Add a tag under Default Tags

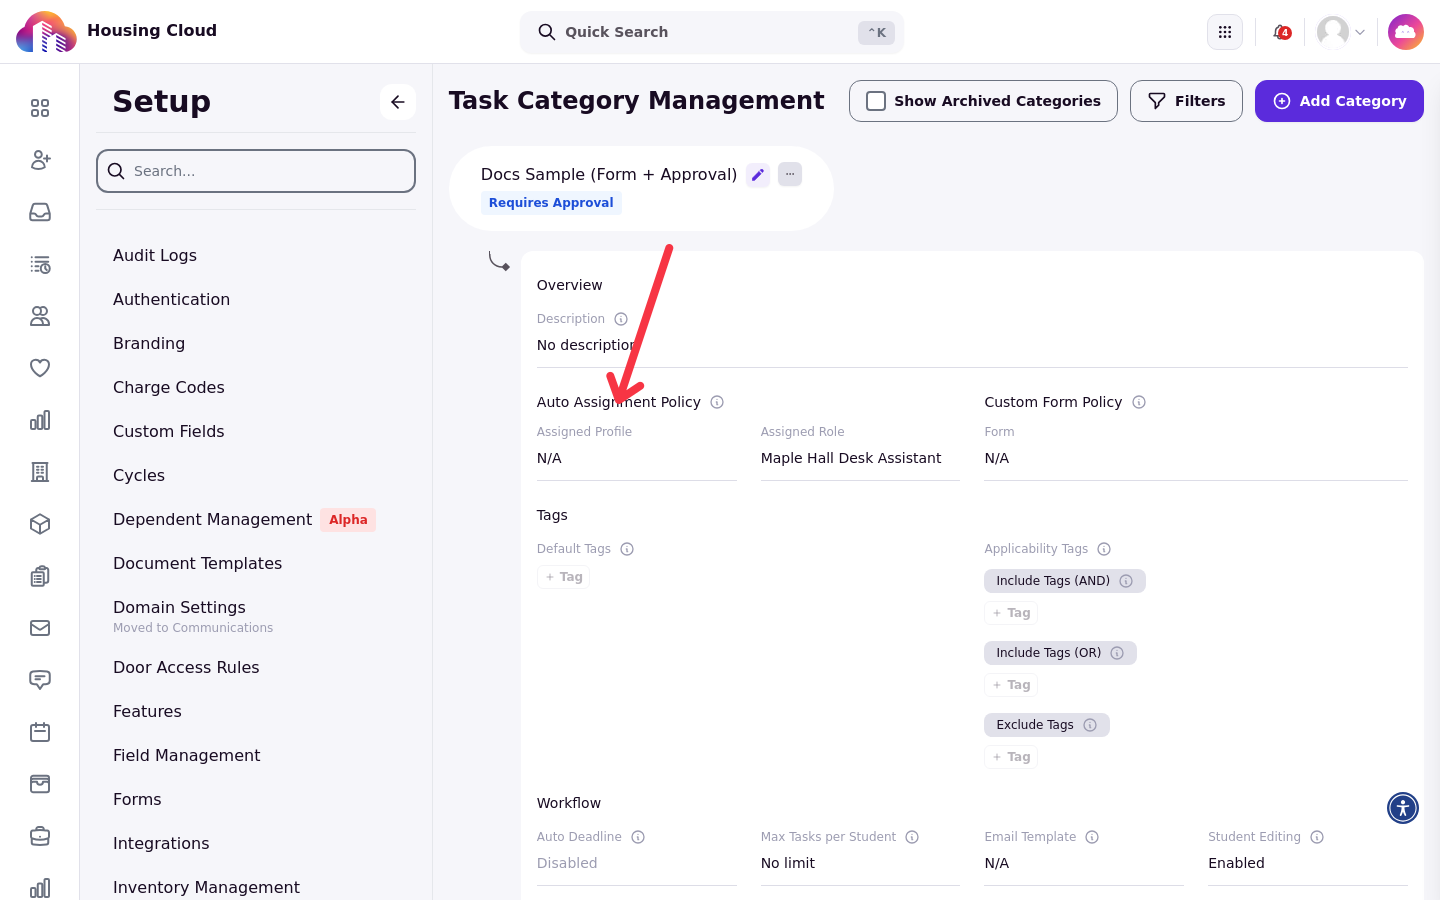click(x=564, y=577)
